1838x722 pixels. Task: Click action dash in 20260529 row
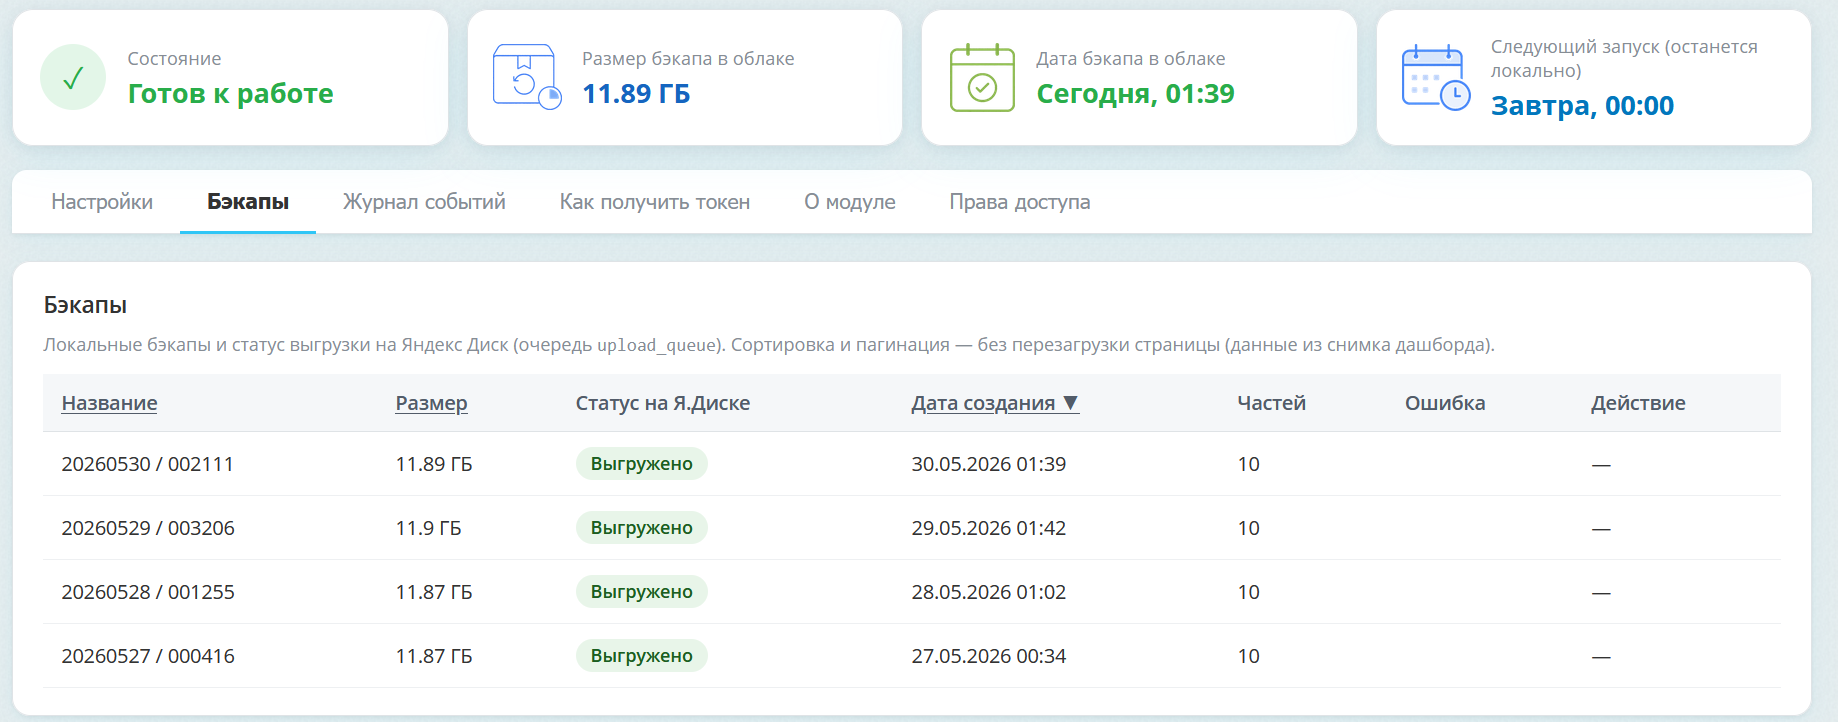coord(1601,529)
